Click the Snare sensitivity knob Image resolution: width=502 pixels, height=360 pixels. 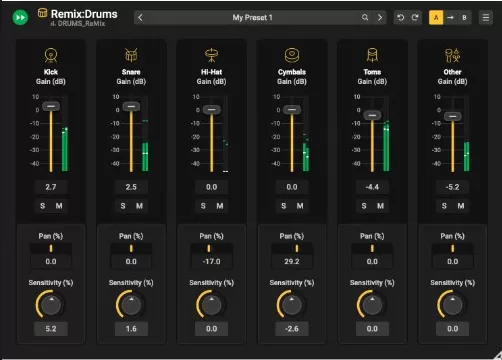(131, 305)
